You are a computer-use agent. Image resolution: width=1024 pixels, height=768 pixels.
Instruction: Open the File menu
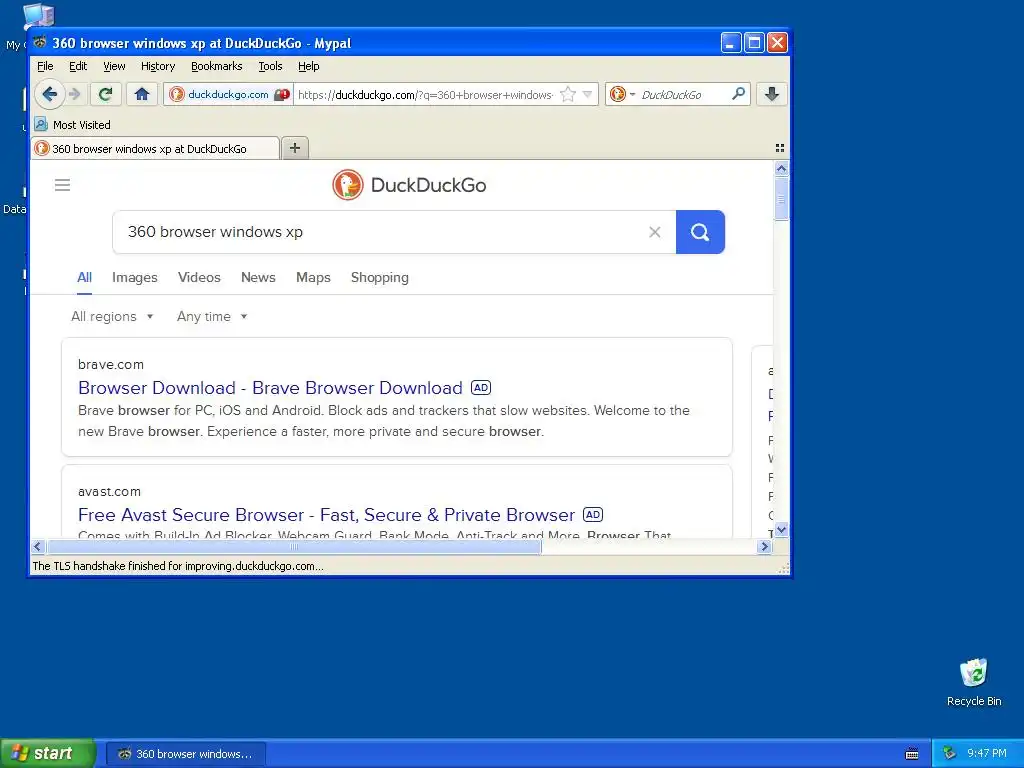click(x=45, y=66)
